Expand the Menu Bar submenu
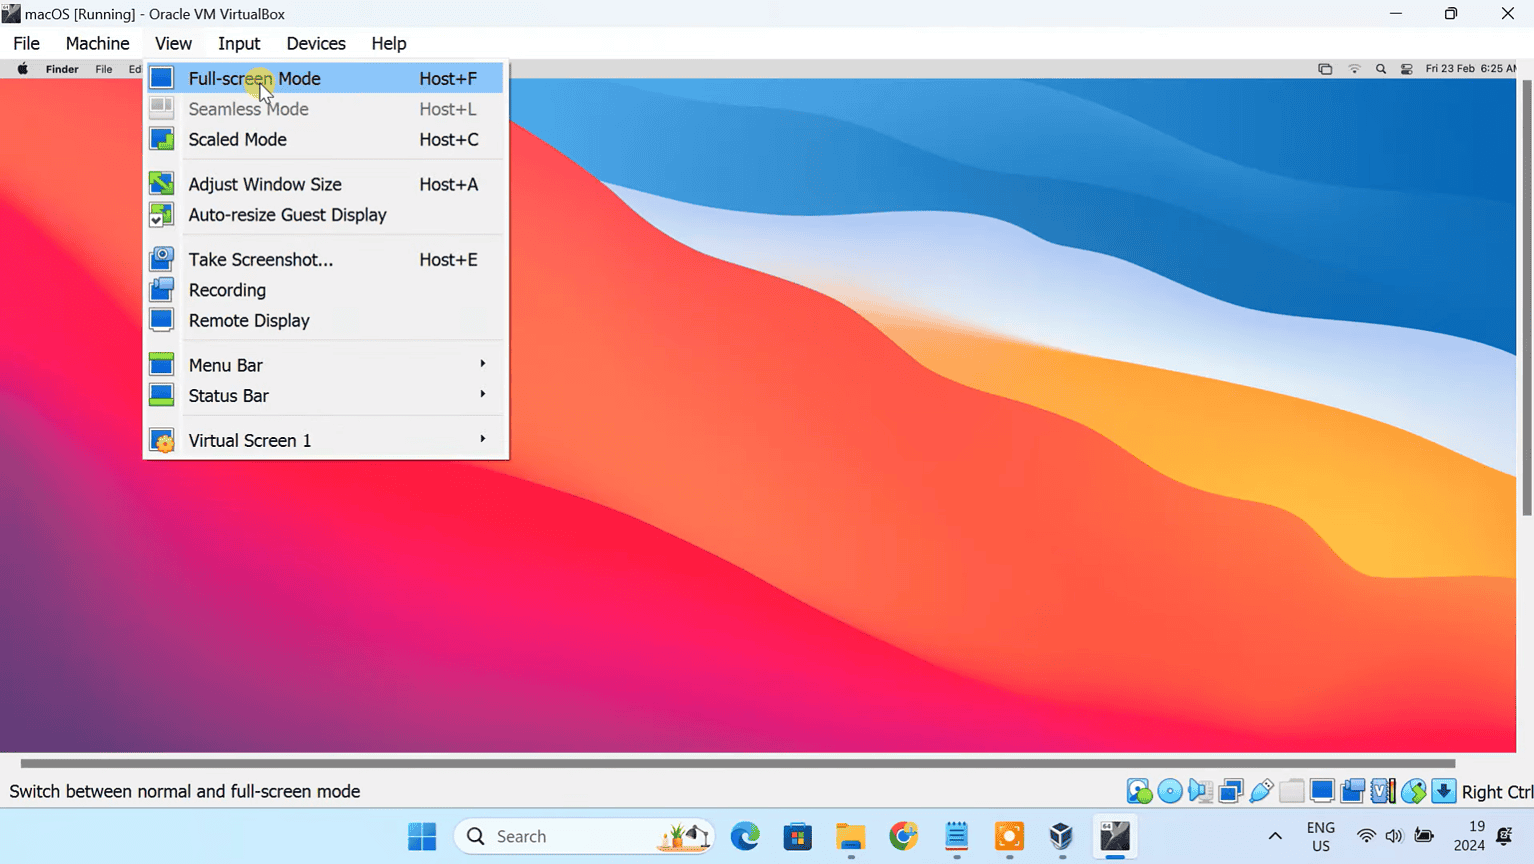The image size is (1534, 864). click(x=225, y=365)
